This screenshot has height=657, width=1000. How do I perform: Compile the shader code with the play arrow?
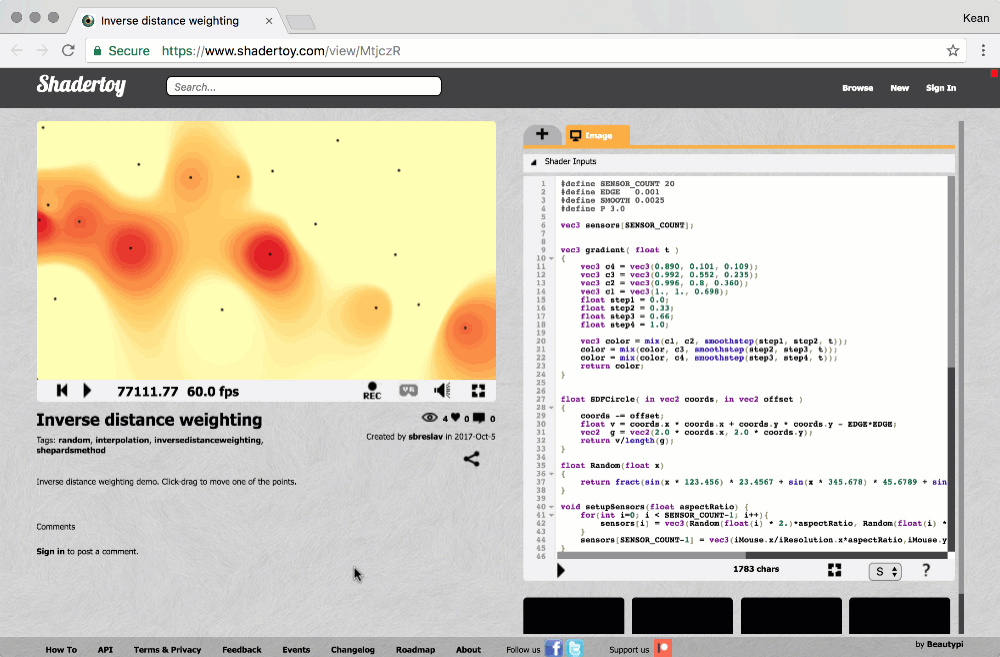tap(561, 570)
